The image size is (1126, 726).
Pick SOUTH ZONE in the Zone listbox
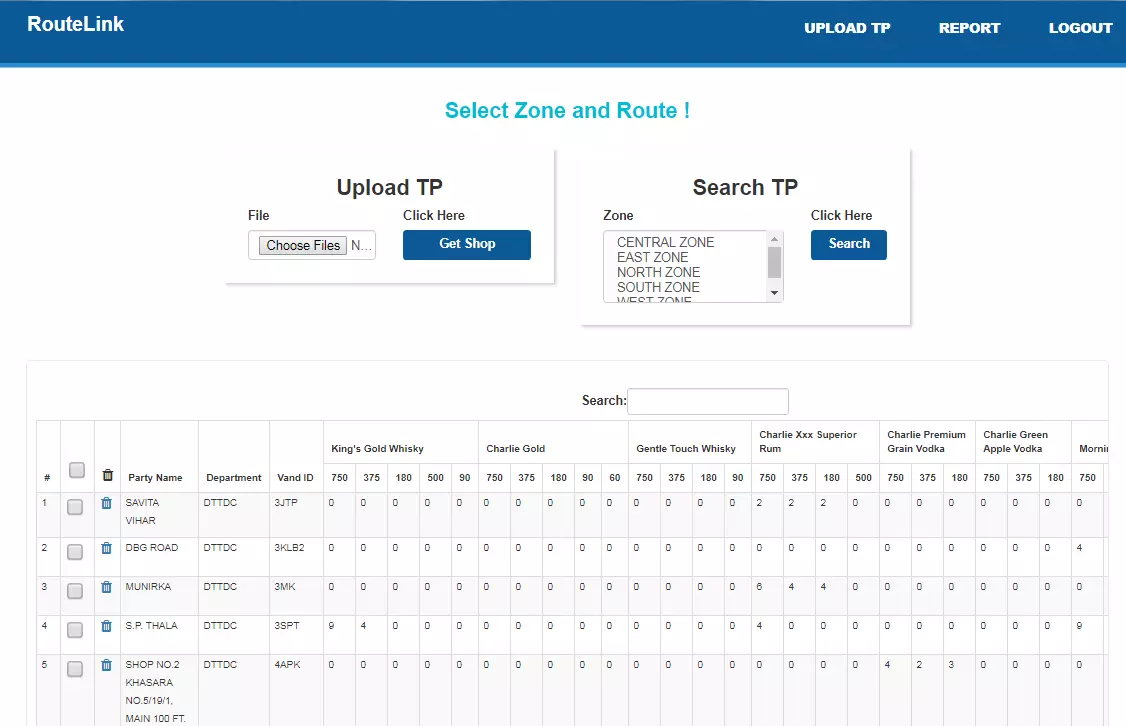[658, 287]
